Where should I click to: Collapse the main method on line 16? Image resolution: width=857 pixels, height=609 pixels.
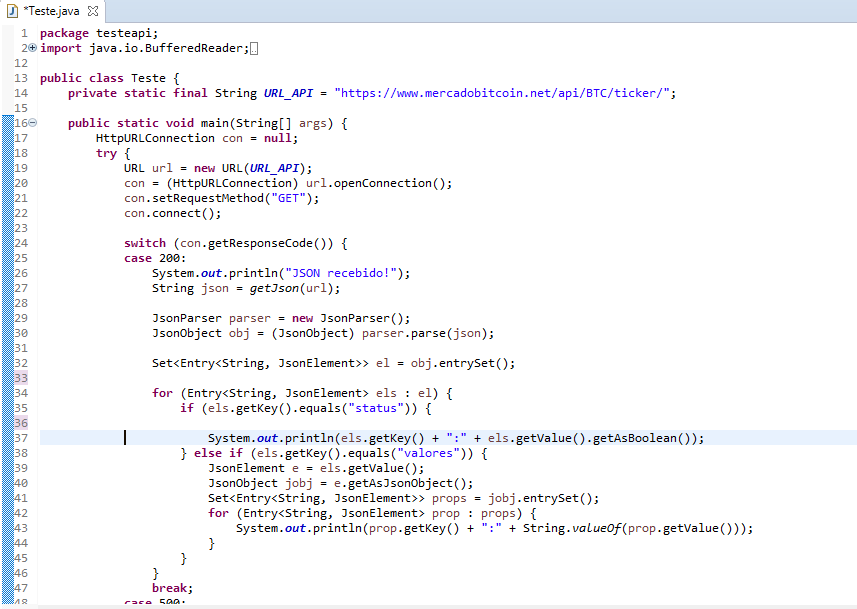(33, 123)
